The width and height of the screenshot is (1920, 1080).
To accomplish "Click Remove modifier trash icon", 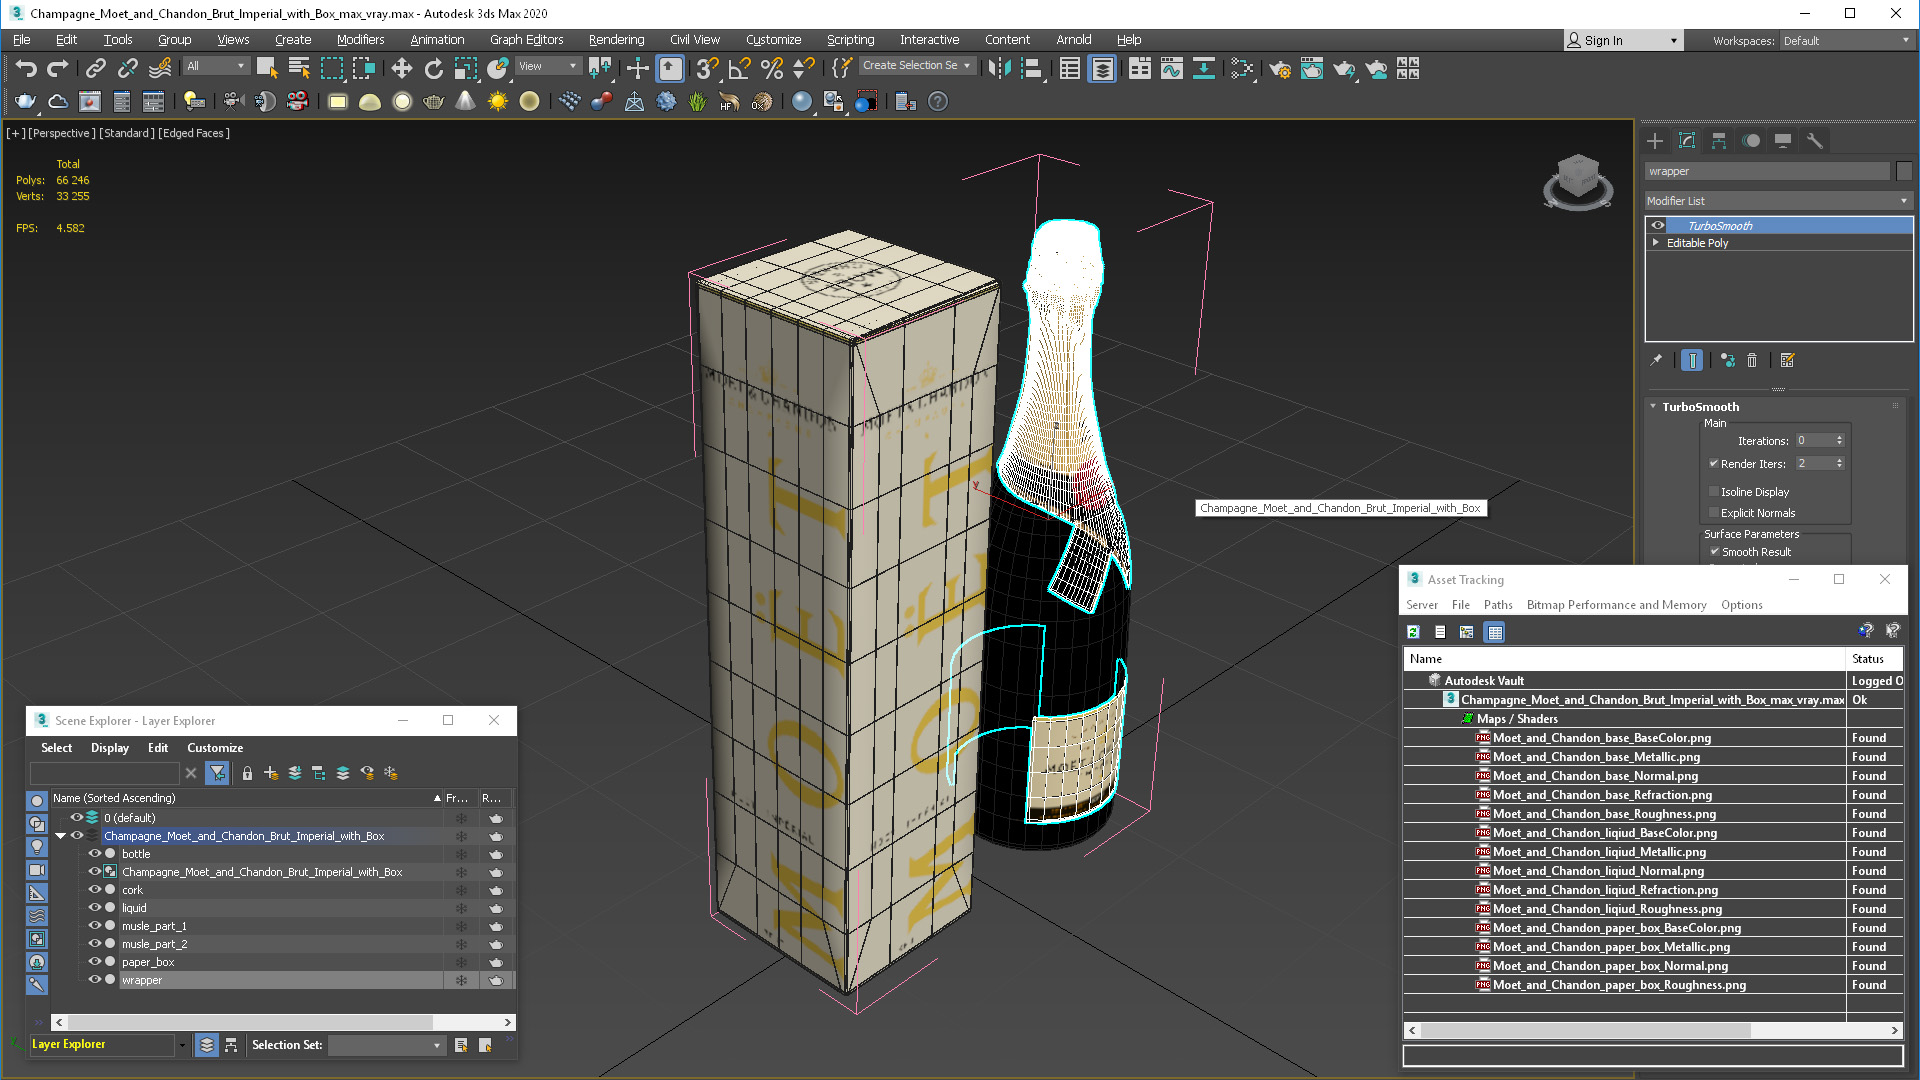I will 1752,360.
